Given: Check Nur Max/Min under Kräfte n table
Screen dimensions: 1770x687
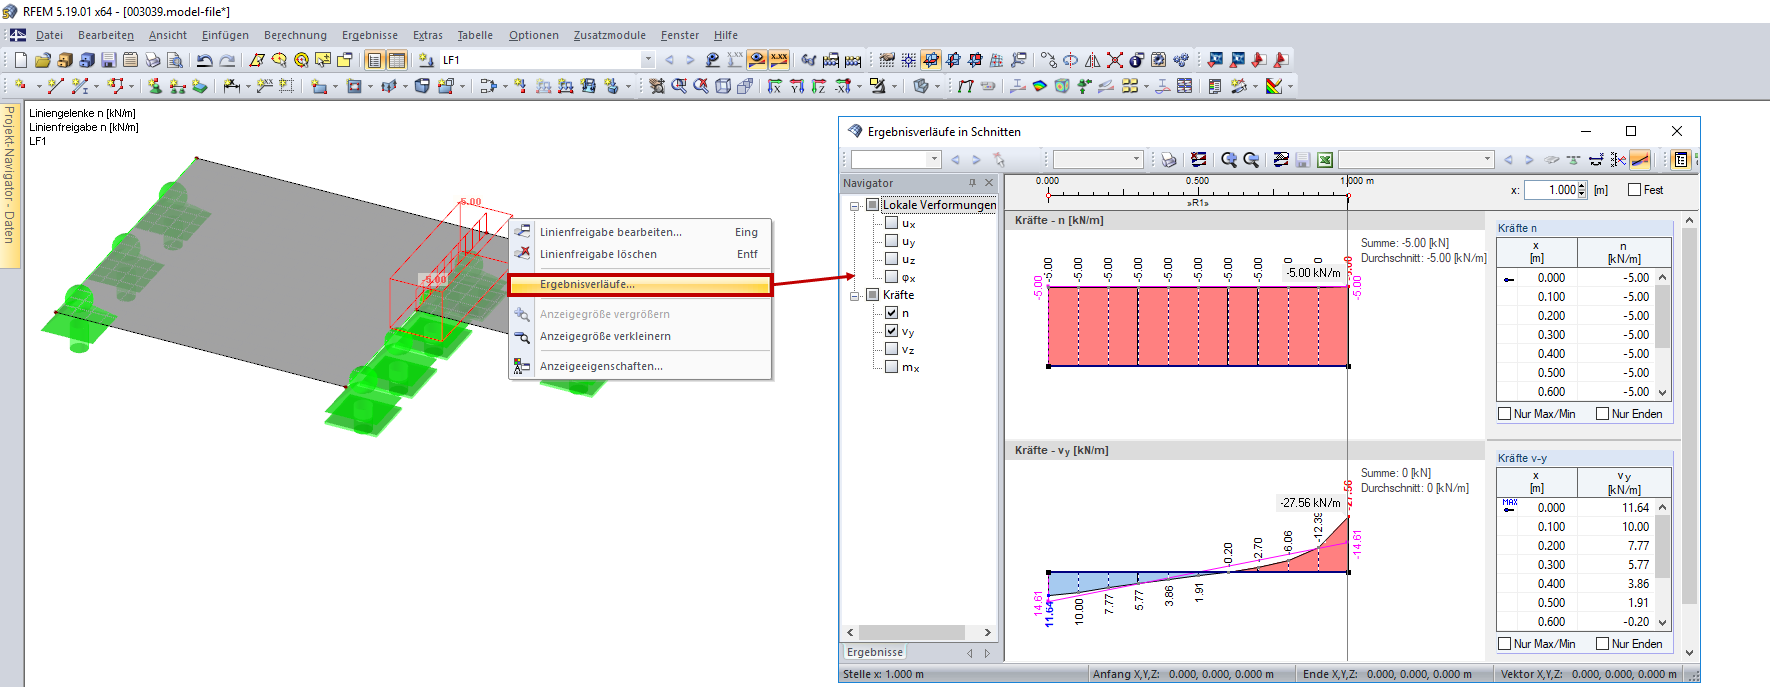Looking at the screenshot, I should pyautogui.click(x=1504, y=414).
